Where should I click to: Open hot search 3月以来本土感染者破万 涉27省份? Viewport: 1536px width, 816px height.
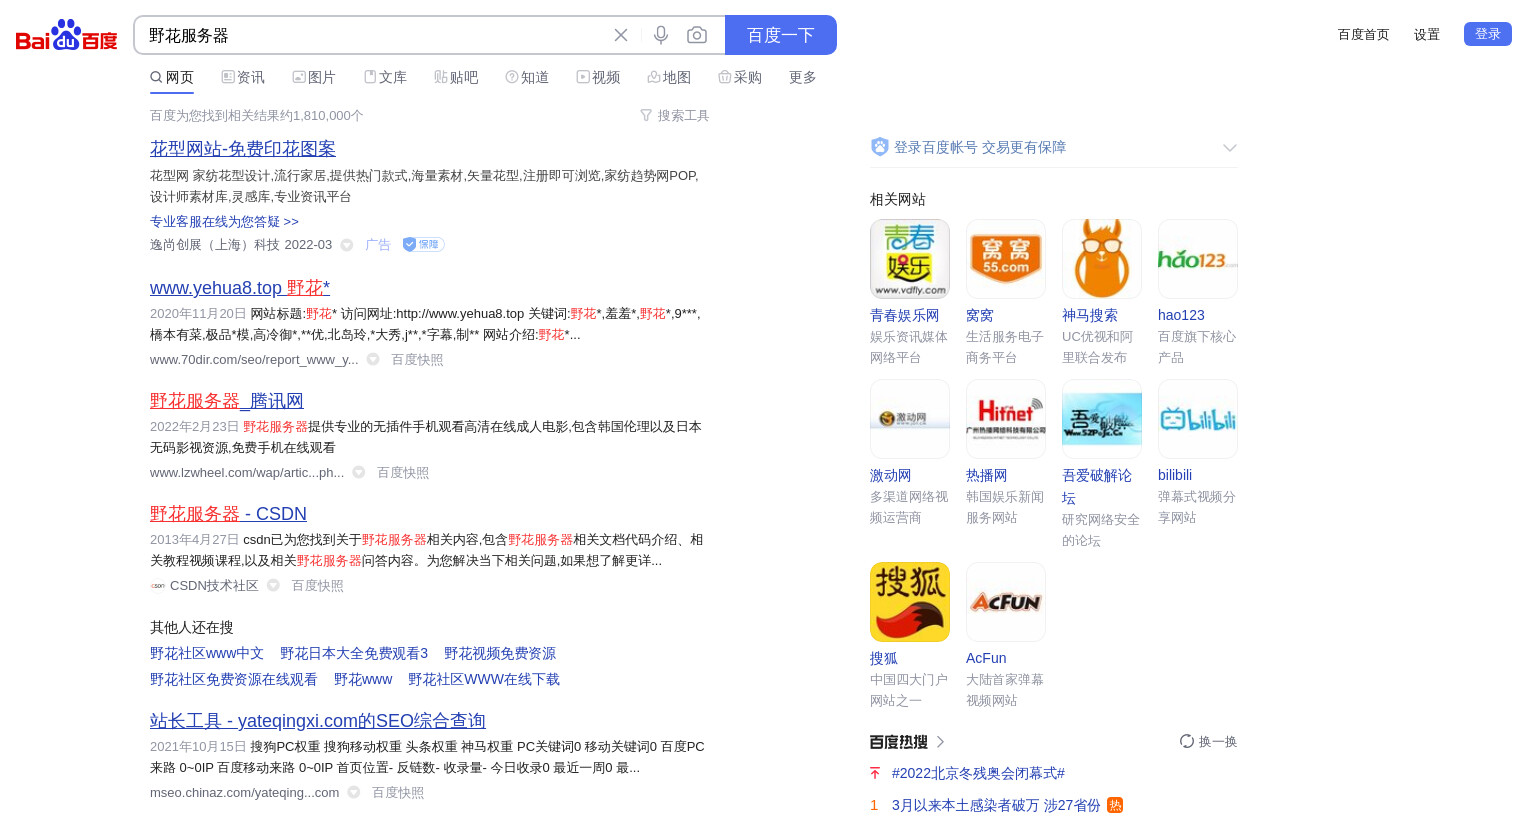pyautogui.click(x=996, y=805)
